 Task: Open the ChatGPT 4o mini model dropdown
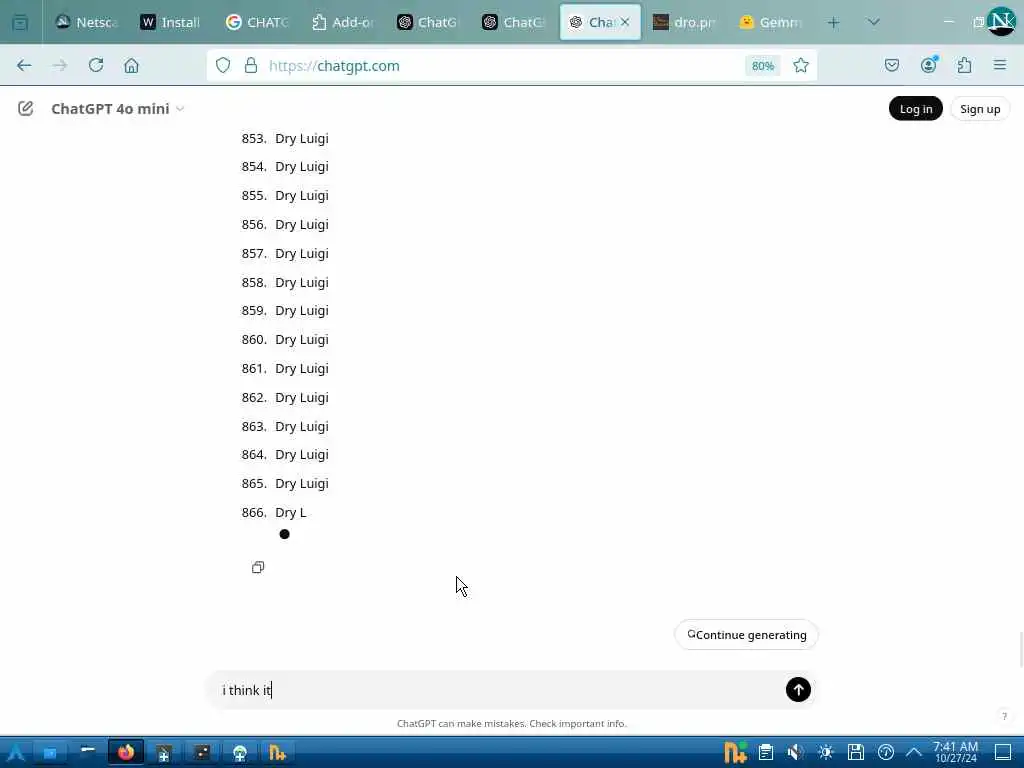(x=118, y=108)
